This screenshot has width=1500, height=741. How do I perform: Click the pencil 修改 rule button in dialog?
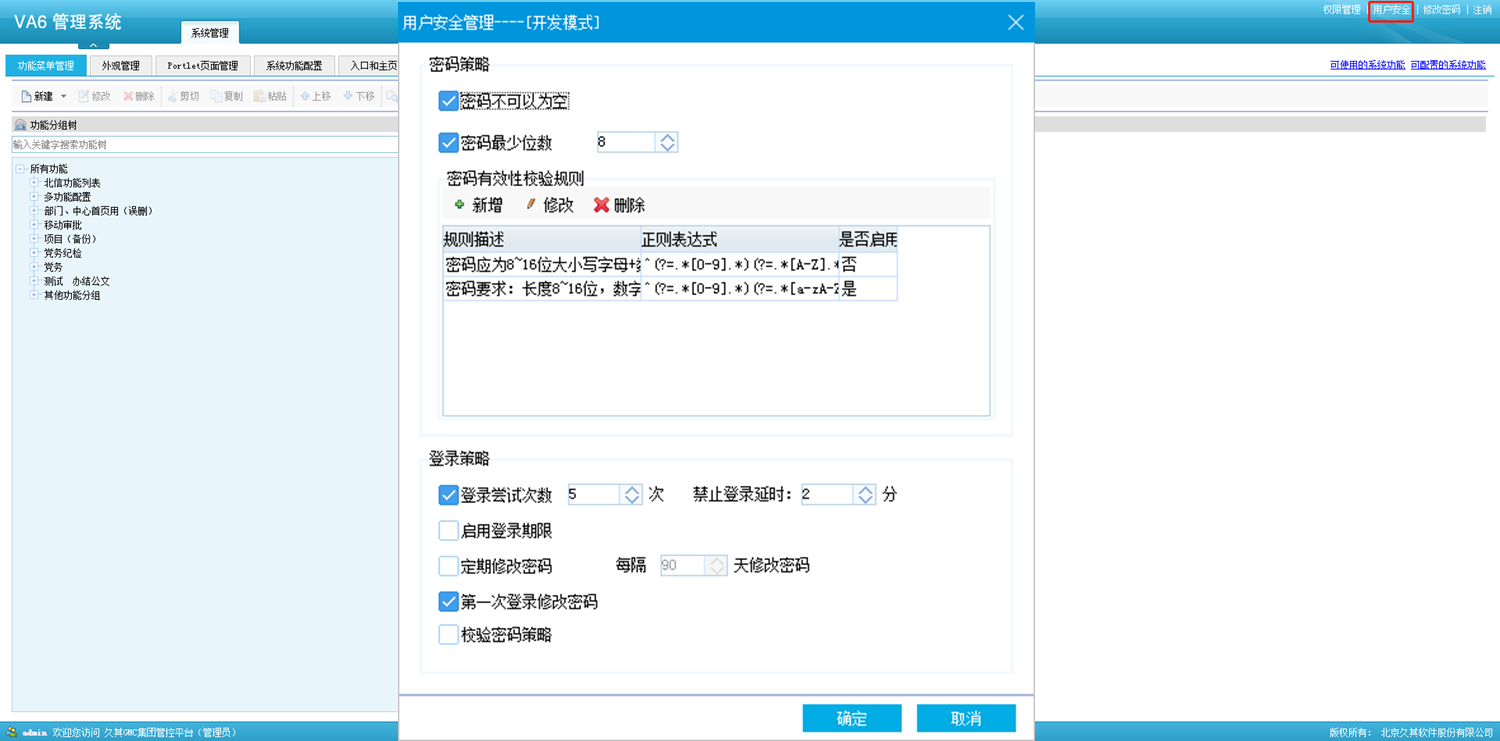pos(549,205)
